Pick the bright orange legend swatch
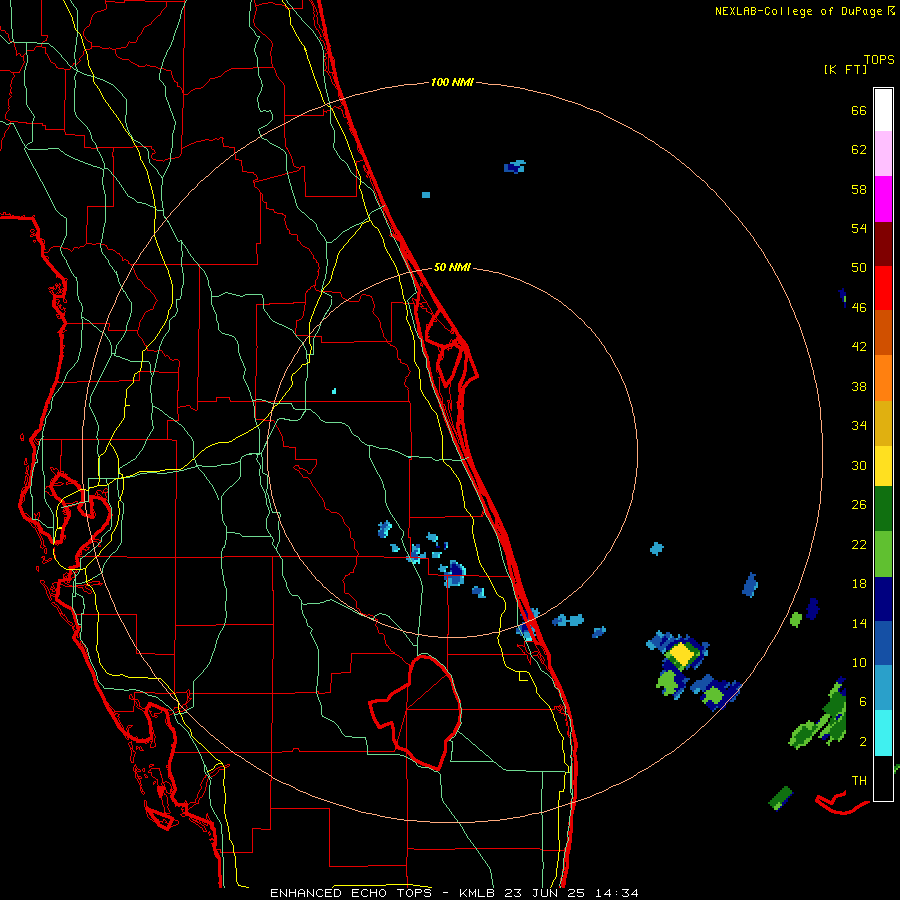Image resolution: width=900 pixels, height=900 pixels. click(x=883, y=378)
